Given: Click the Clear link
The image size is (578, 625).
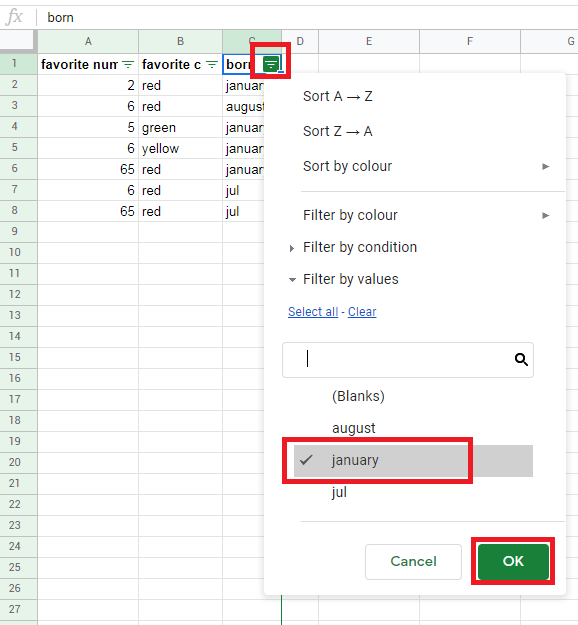Looking at the screenshot, I should 362,312.
